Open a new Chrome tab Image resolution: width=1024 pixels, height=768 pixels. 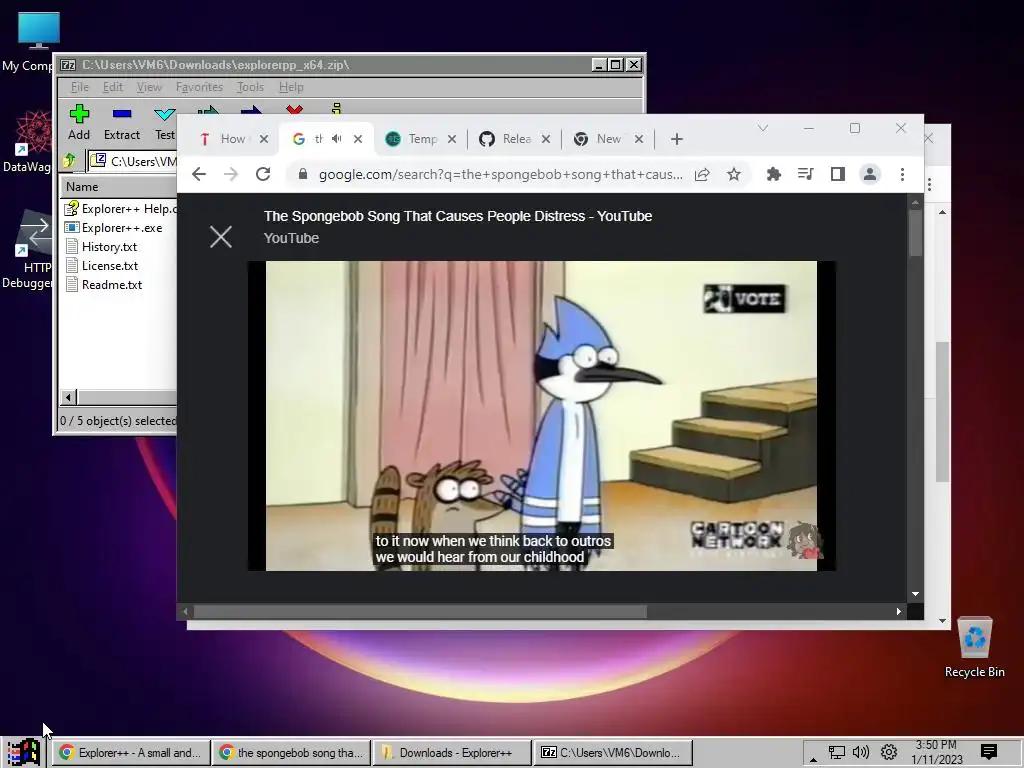click(677, 139)
